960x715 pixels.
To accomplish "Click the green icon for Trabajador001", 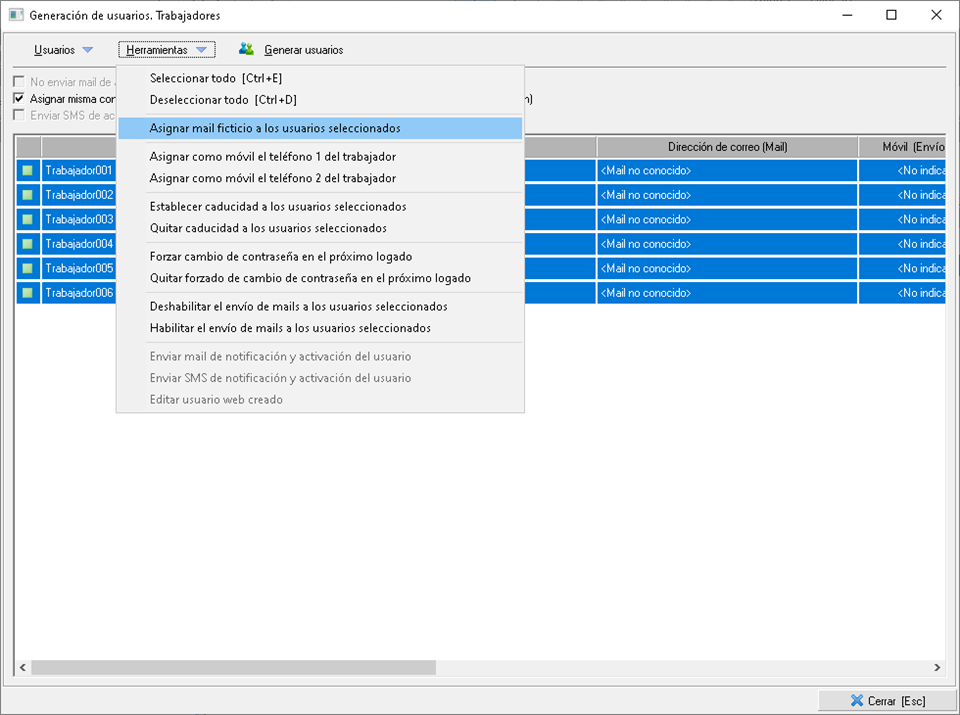I will pyautogui.click(x=28, y=170).
